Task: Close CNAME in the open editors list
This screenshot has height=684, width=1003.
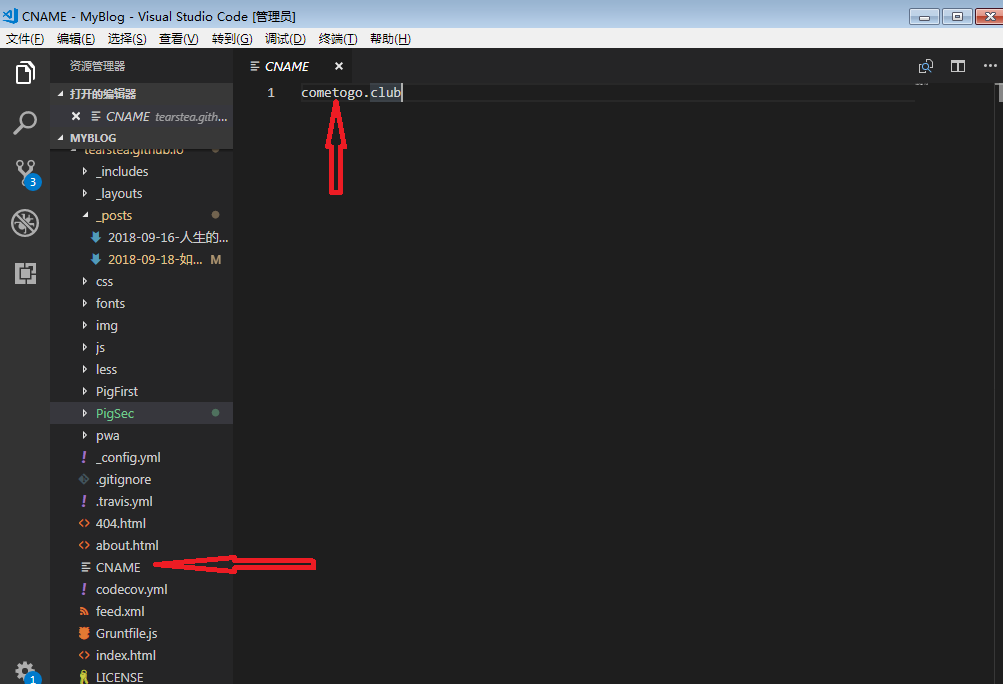Action: [x=76, y=116]
